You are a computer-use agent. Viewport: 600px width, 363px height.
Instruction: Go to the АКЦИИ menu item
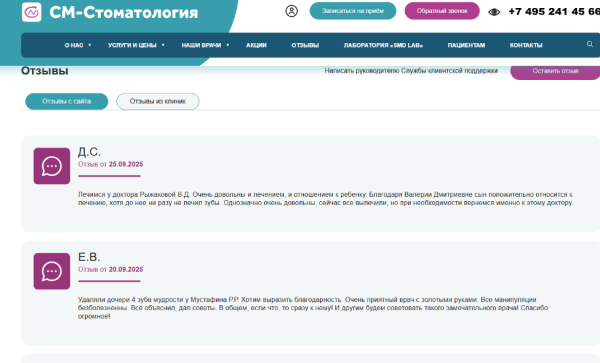click(x=256, y=45)
